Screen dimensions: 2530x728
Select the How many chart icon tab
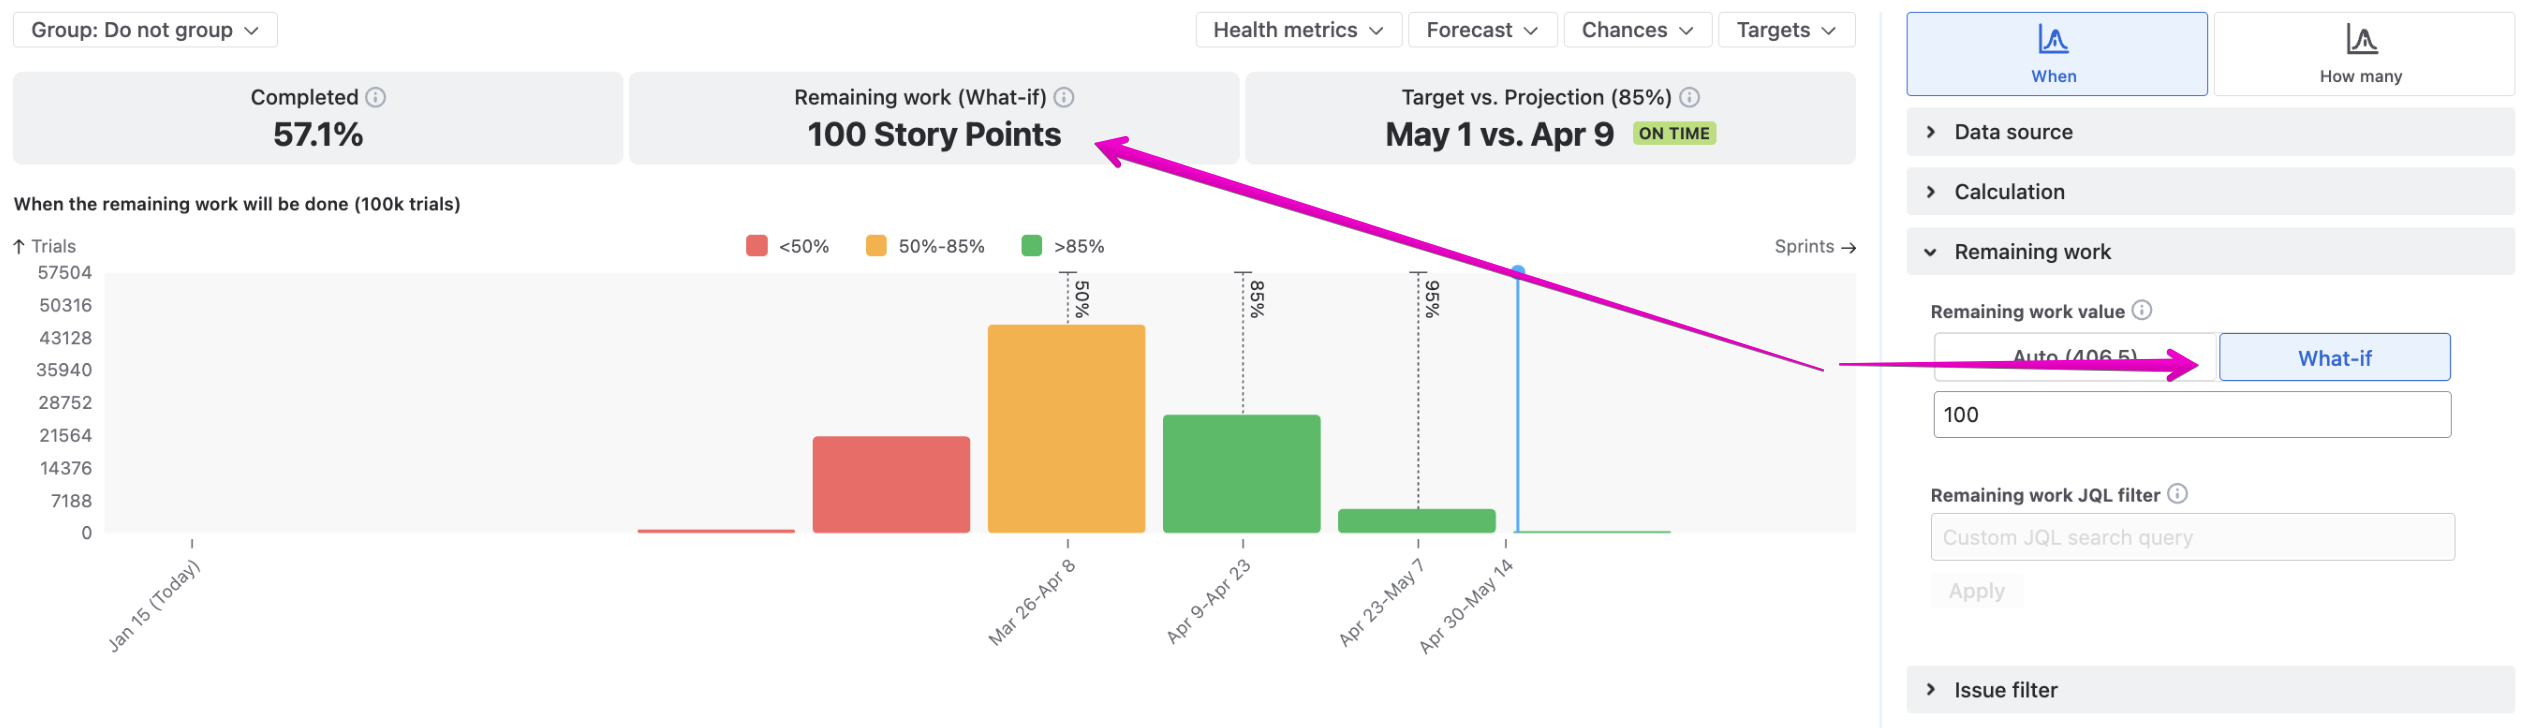coord(2363,54)
